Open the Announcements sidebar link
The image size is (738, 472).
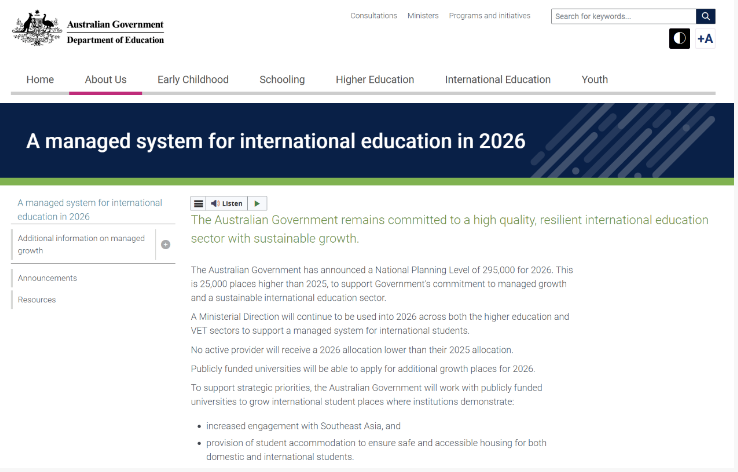coord(47,278)
